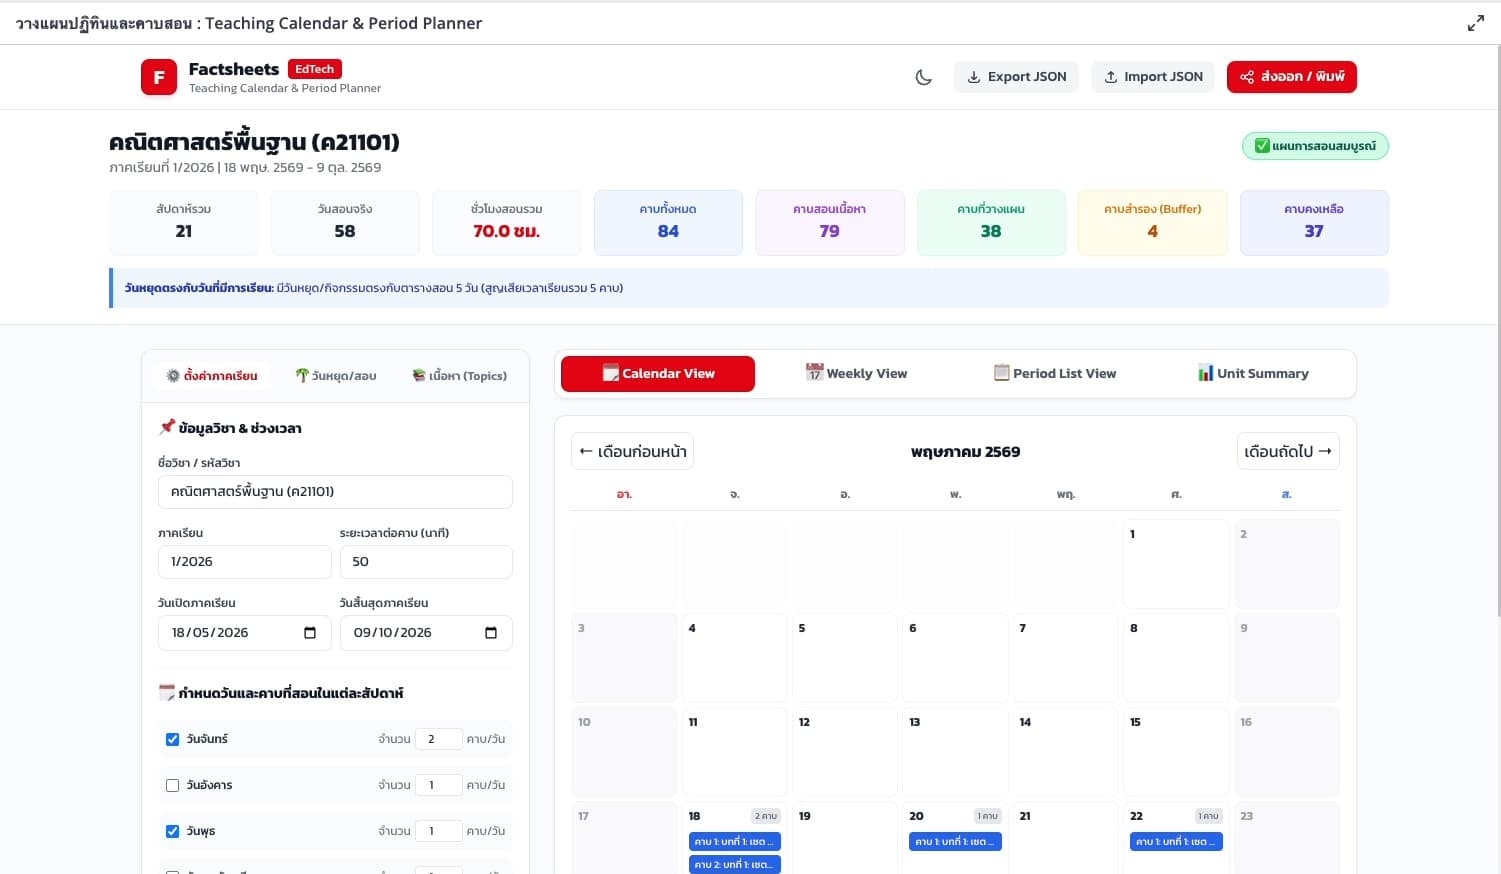Uncheck the Wednesday (วันพุธ) checkbox
This screenshot has height=874, width=1501.
pos(172,832)
